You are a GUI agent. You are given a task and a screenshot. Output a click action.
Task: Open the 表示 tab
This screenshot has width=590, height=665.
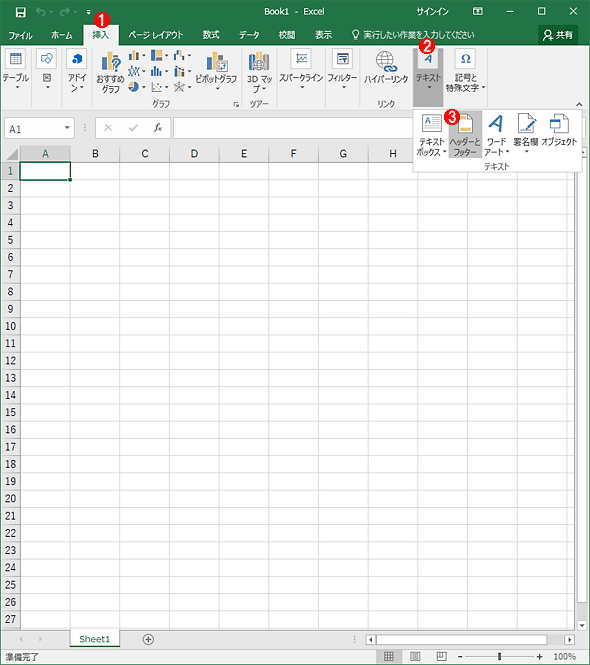point(323,35)
